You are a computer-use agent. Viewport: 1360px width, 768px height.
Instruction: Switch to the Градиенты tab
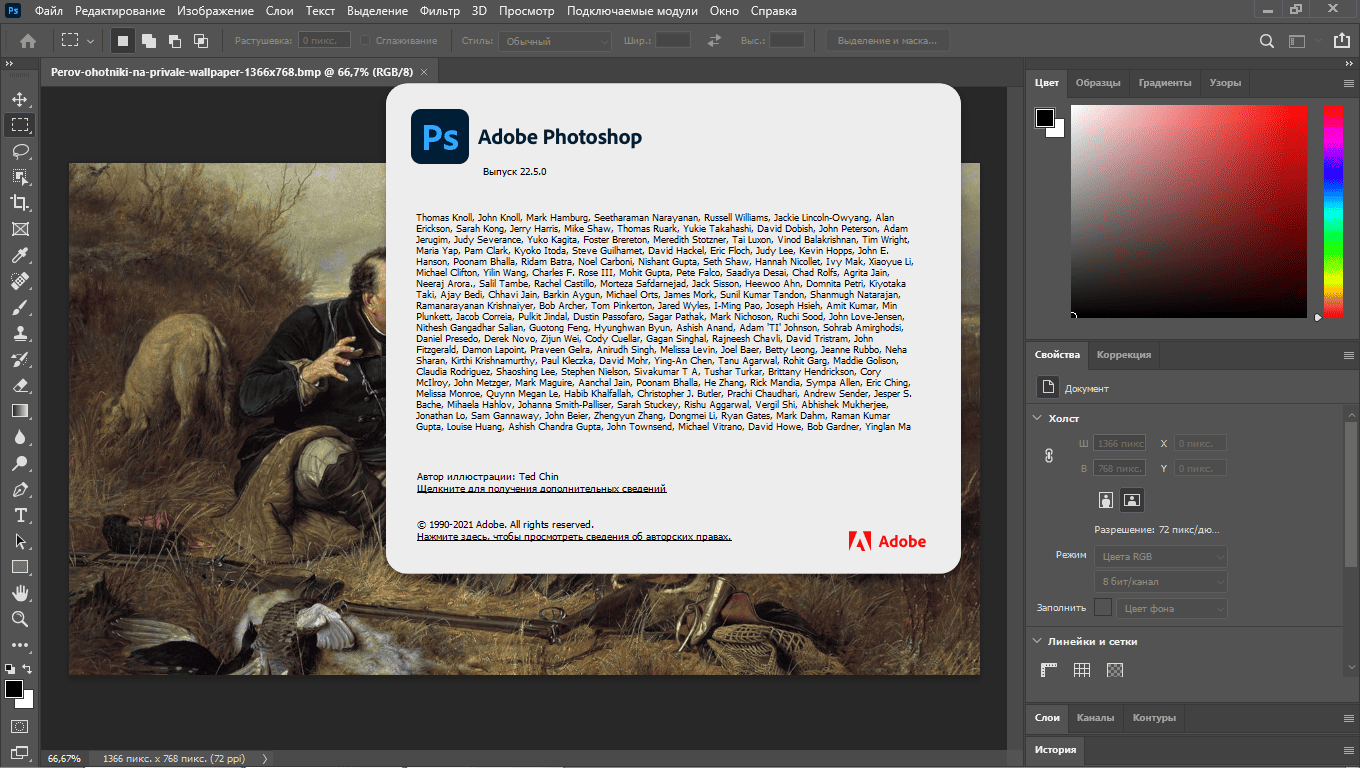[x=1164, y=83]
